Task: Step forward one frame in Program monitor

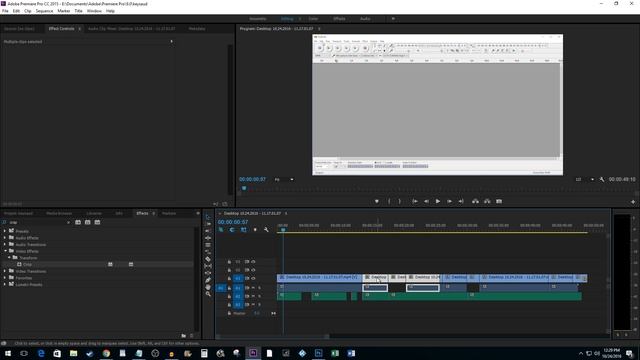Action: point(449,201)
